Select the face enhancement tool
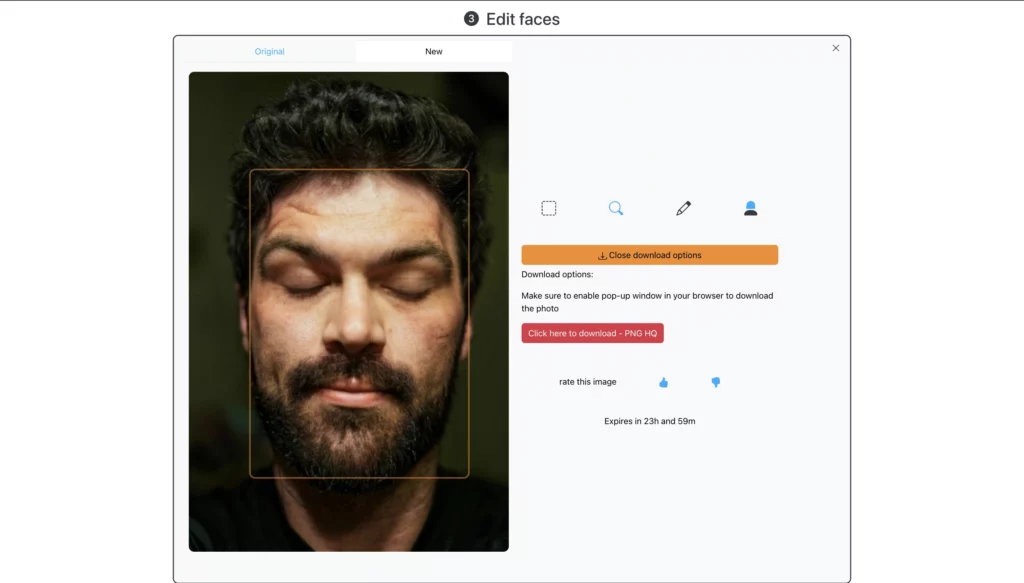Image resolution: width=1024 pixels, height=583 pixels. pos(750,207)
